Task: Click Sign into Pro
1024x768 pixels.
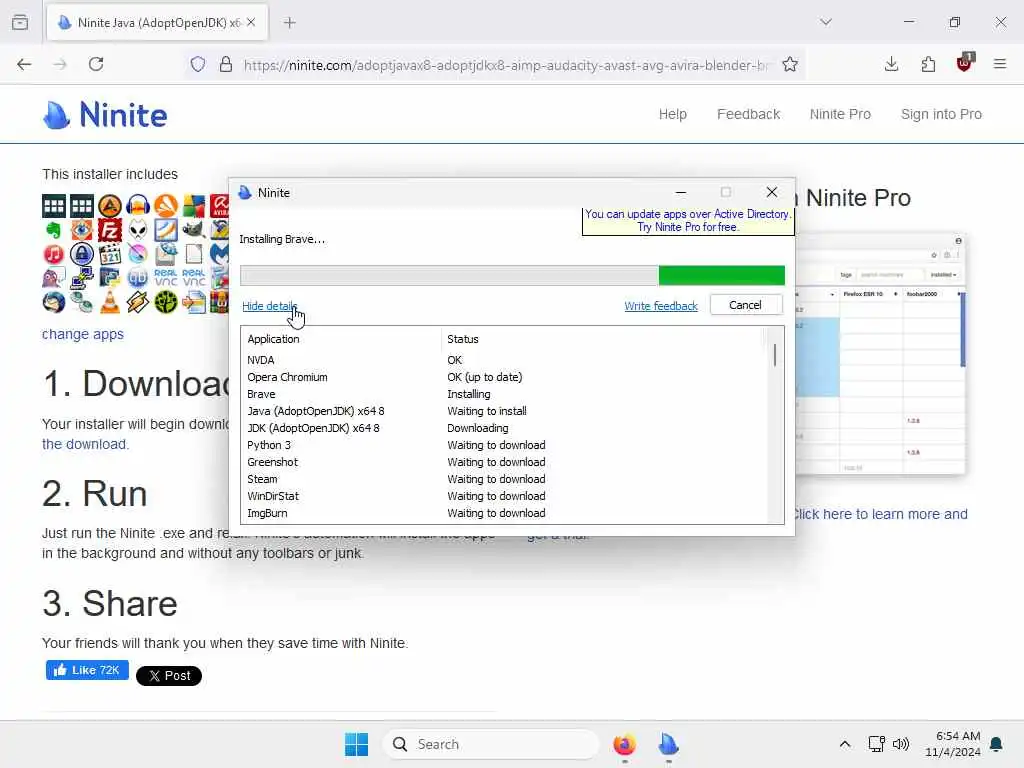Action: coord(941,114)
